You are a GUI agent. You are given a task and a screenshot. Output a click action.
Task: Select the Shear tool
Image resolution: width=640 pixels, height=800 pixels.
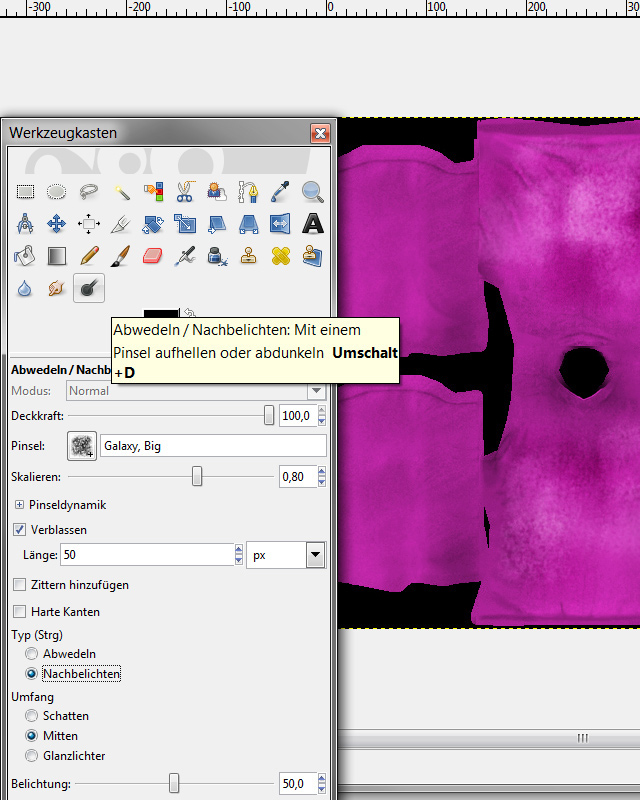pos(217,224)
